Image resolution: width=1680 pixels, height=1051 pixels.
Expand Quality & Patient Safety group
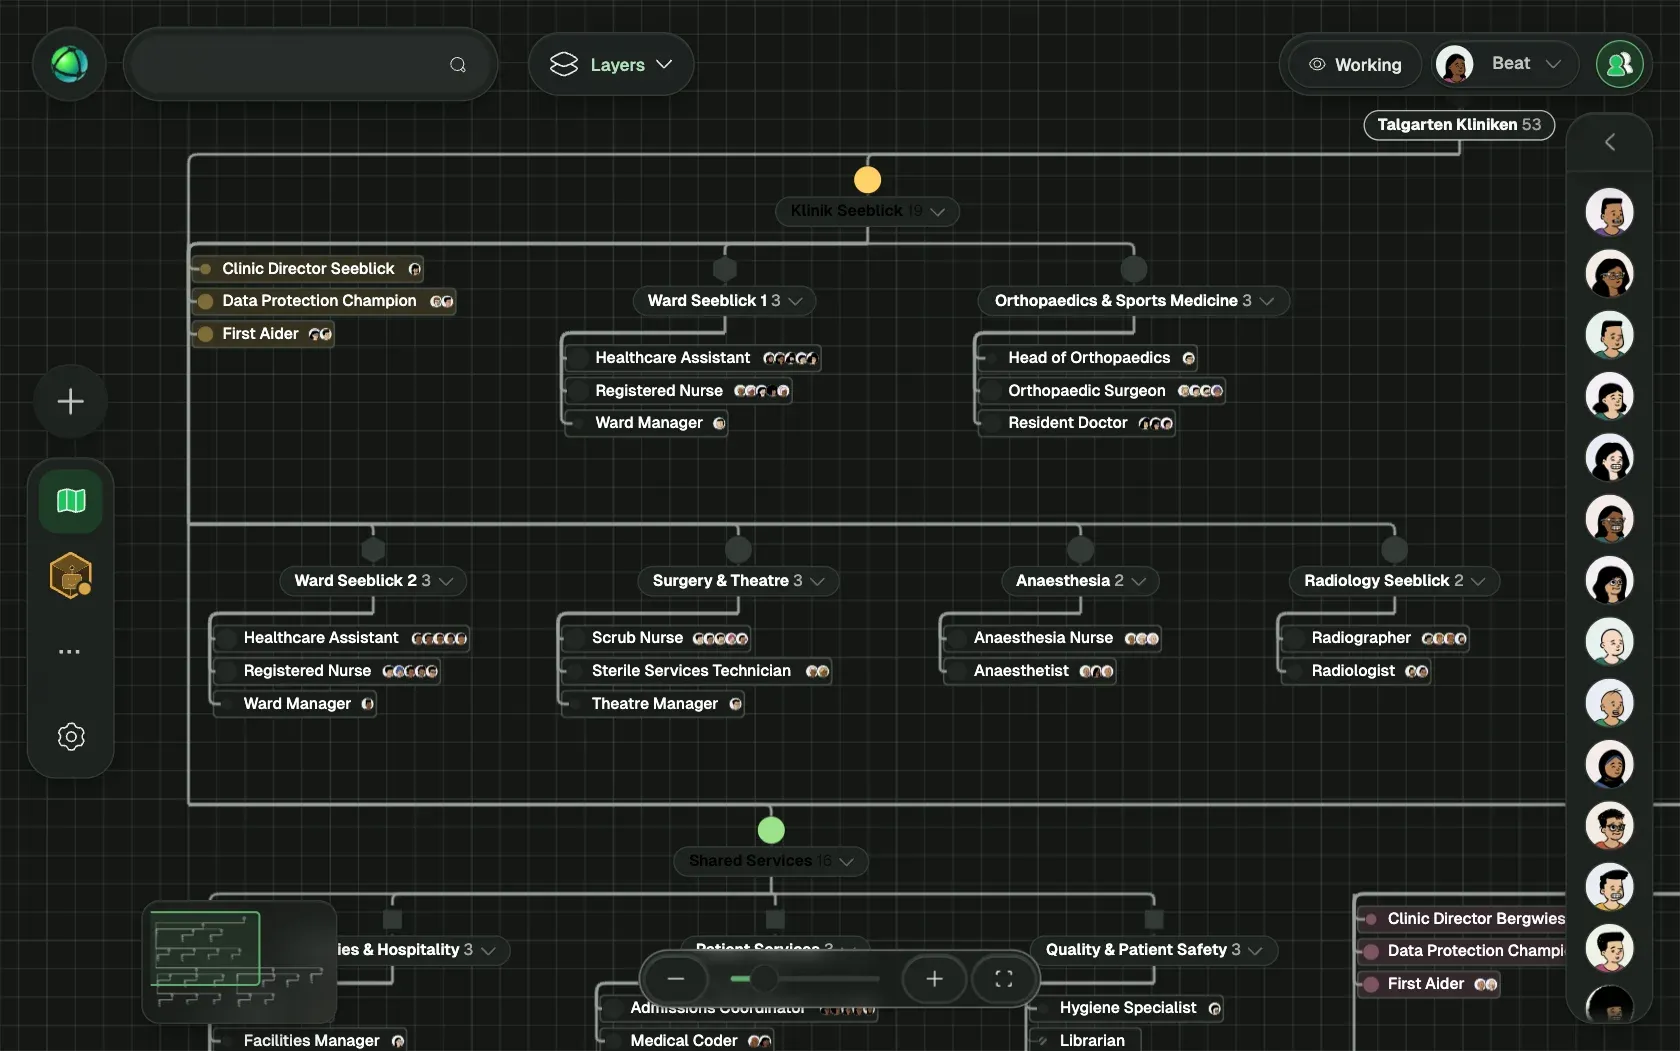pyautogui.click(x=1256, y=950)
